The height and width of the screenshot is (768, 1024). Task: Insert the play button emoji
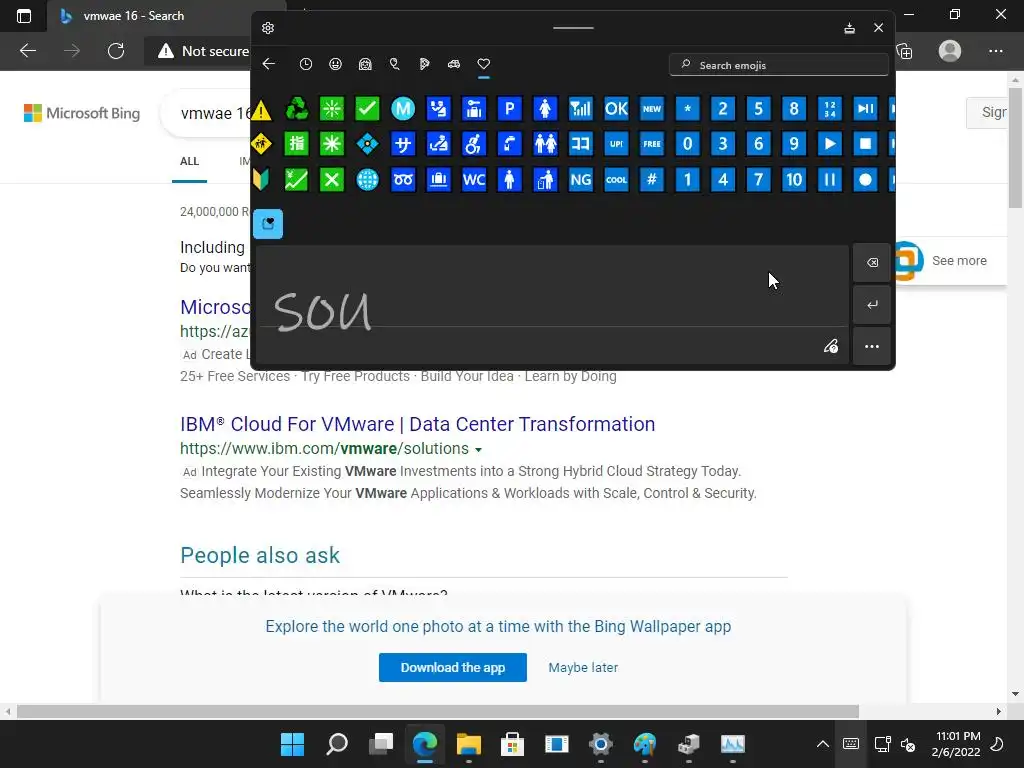(x=829, y=144)
